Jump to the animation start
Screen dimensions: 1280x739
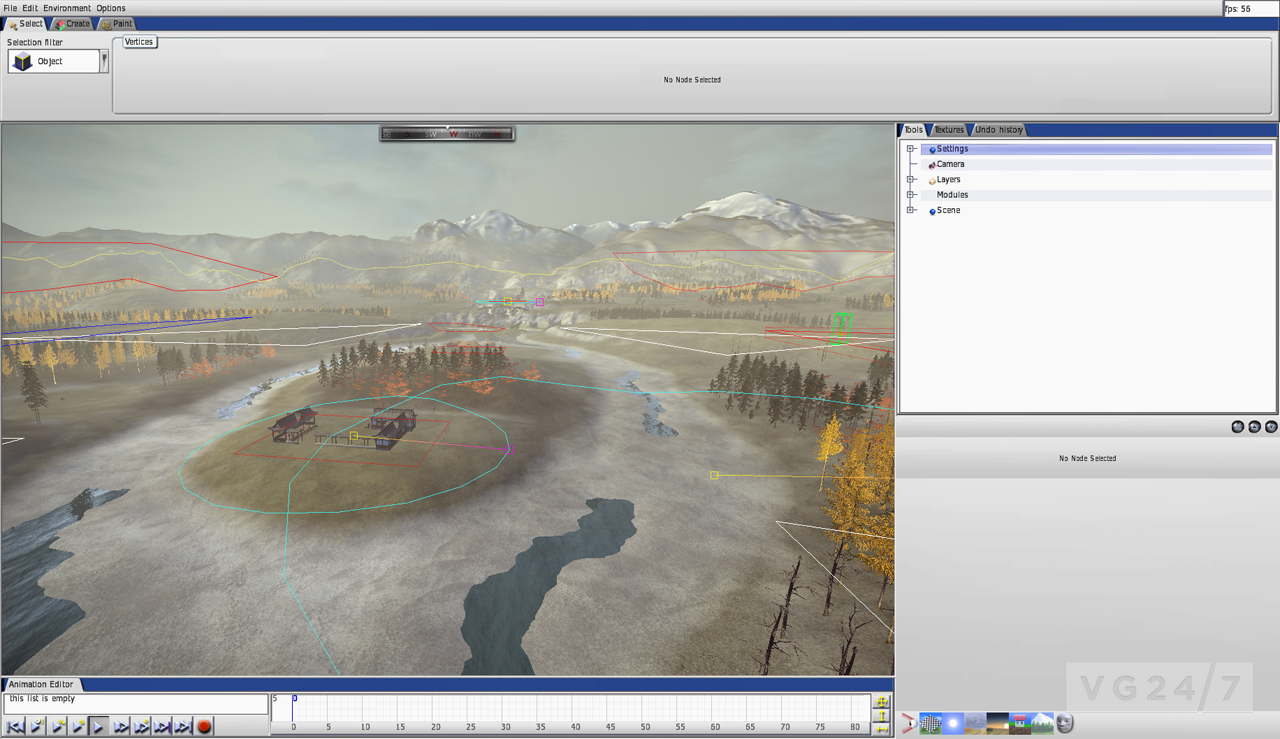(15, 727)
